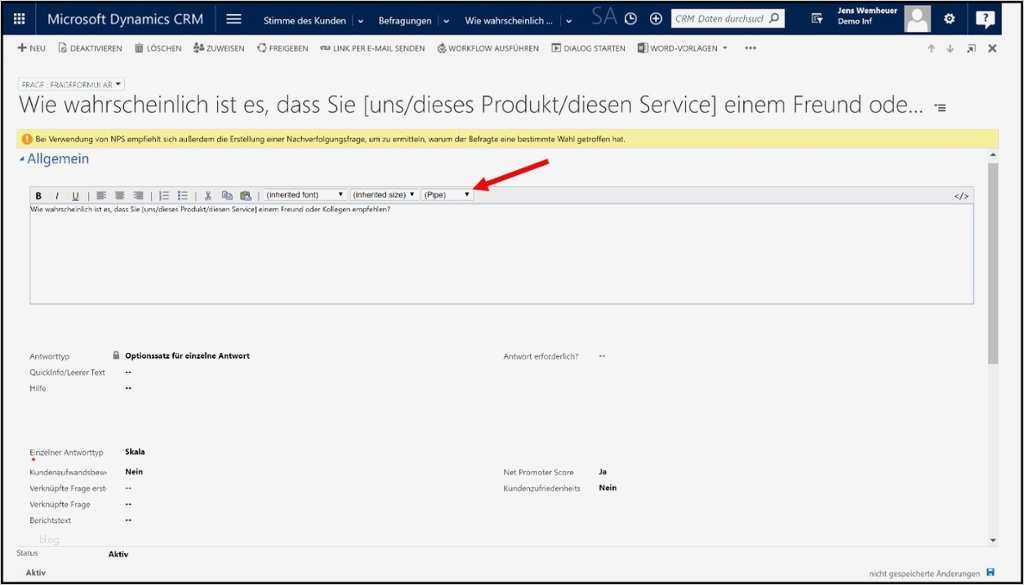Apply bold formatting in editor

pyautogui.click(x=39, y=195)
